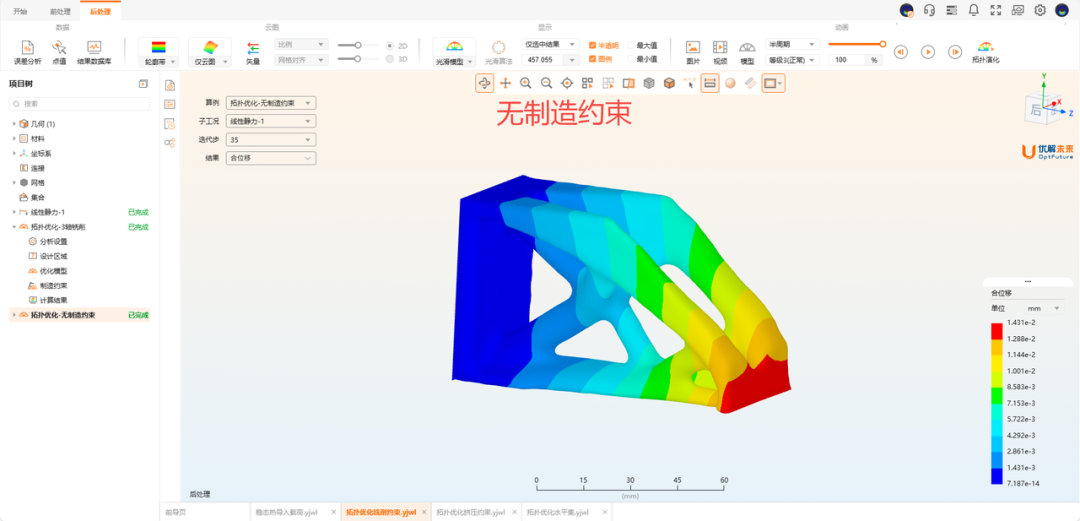Select the 3D radio button

(390, 59)
